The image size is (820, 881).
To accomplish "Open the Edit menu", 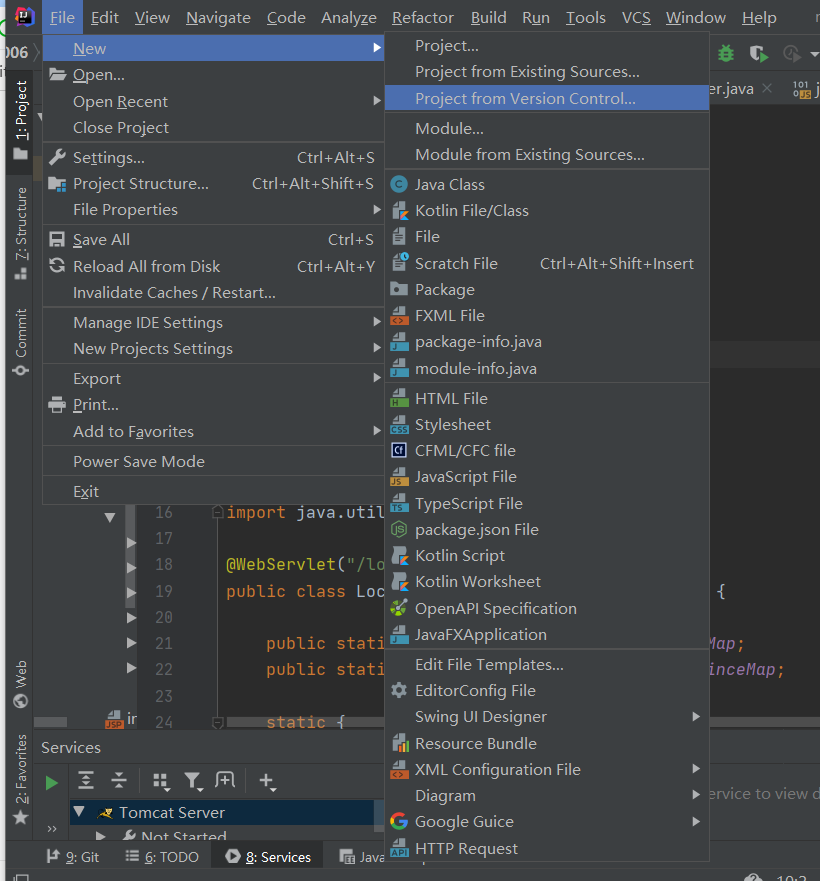I will [x=105, y=17].
